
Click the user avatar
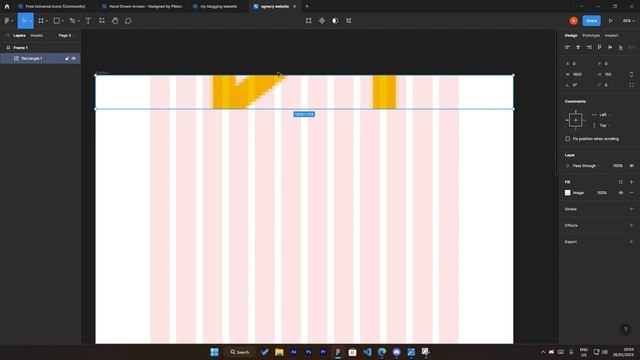click(x=573, y=21)
